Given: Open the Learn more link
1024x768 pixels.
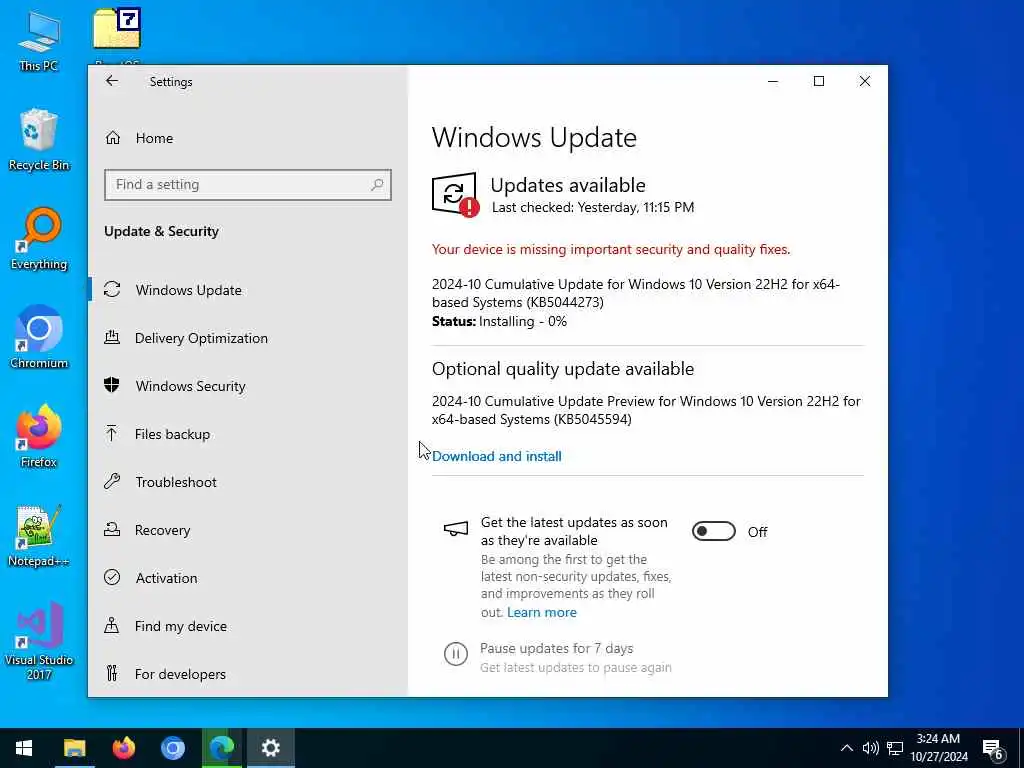Looking at the screenshot, I should (541, 613).
